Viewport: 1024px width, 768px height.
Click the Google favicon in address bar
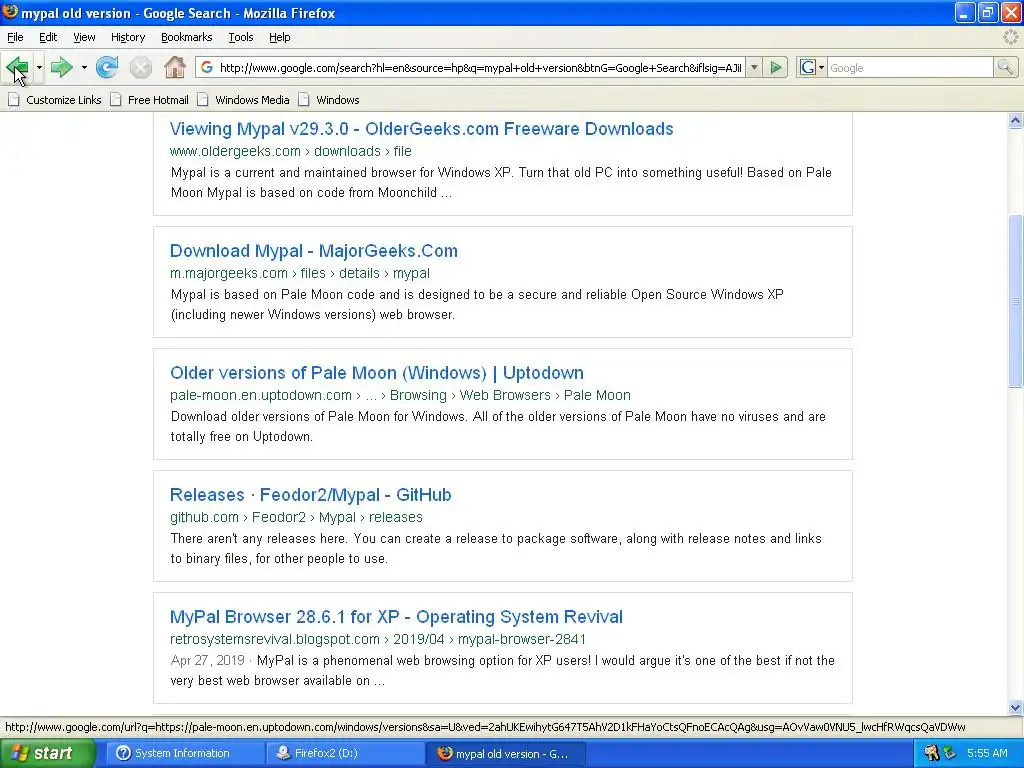pyautogui.click(x=206, y=67)
